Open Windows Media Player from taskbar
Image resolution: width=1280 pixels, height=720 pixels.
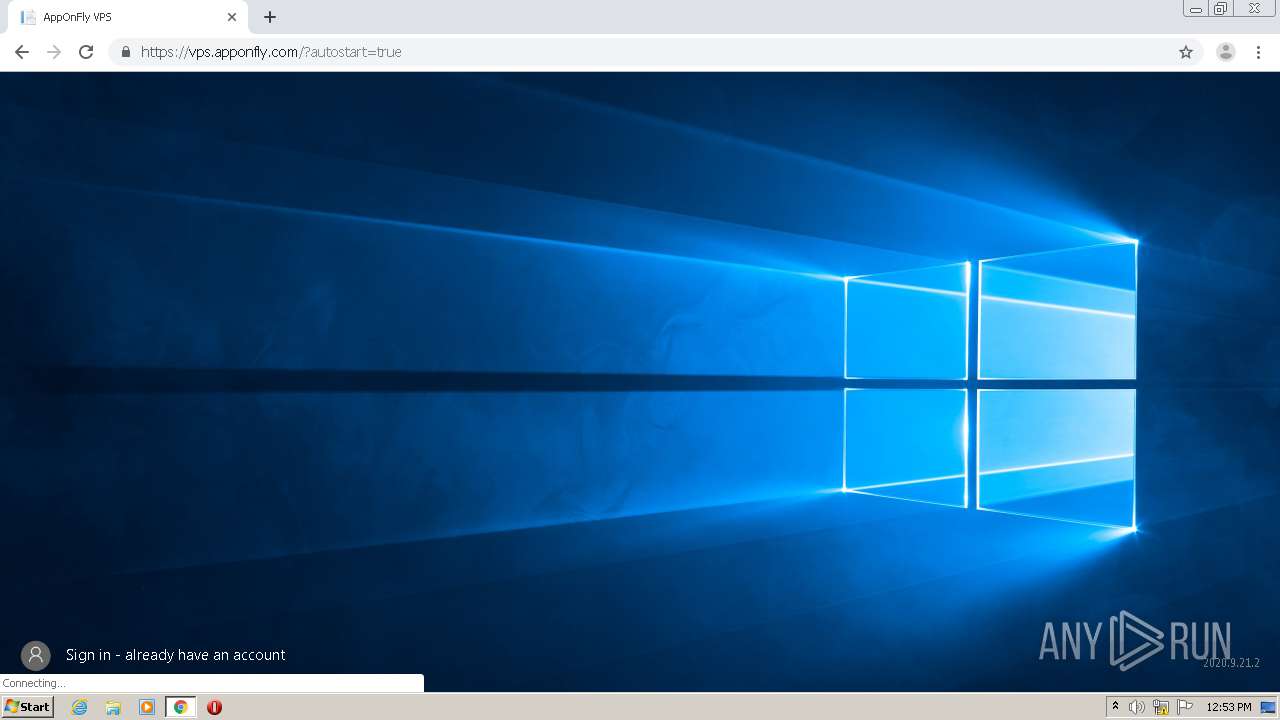147,707
